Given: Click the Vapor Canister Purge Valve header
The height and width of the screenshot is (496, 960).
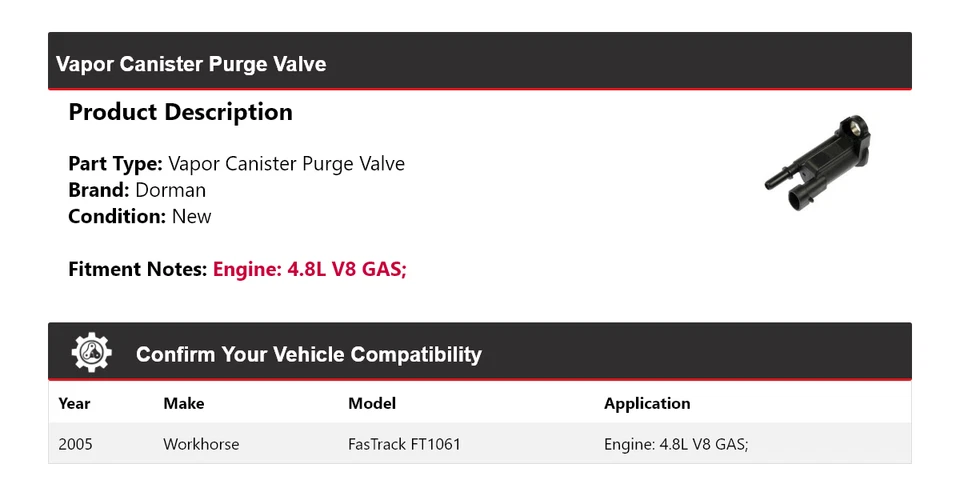Looking at the screenshot, I should point(191,64).
